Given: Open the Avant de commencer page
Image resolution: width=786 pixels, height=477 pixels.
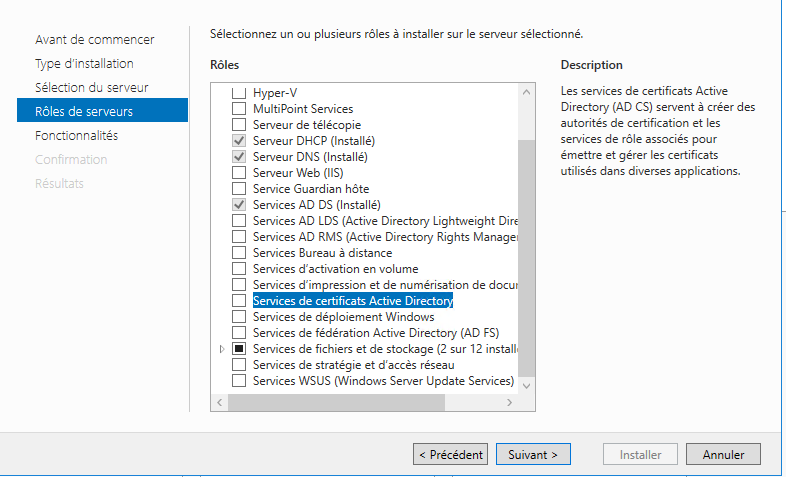Looking at the screenshot, I should [95, 40].
